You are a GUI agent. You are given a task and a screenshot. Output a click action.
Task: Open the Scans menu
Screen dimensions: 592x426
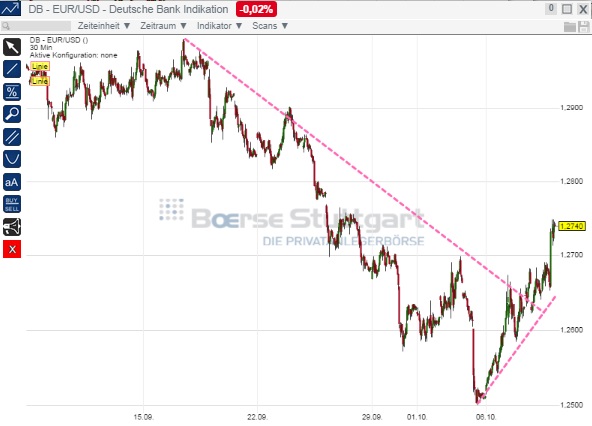pyautogui.click(x=270, y=26)
